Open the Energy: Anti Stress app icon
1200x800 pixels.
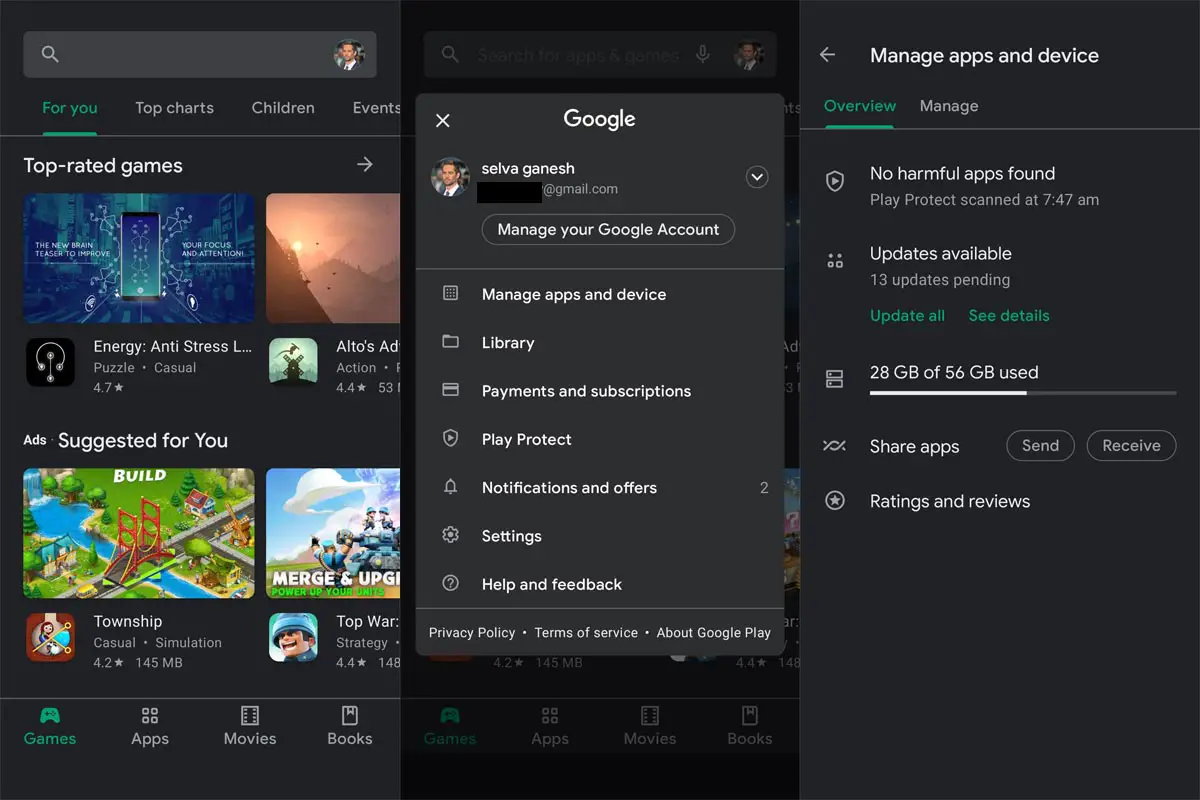click(50, 362)
